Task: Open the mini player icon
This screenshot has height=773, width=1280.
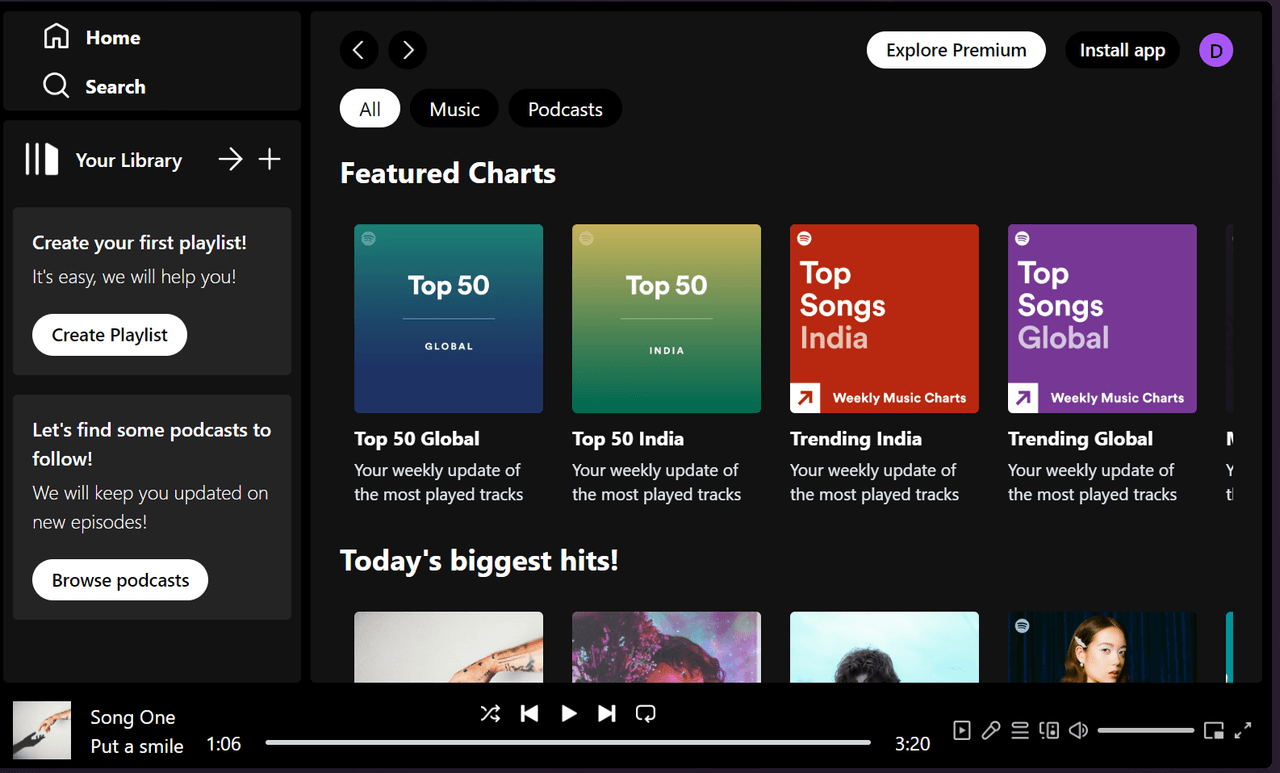Action: pos(1214,731)
